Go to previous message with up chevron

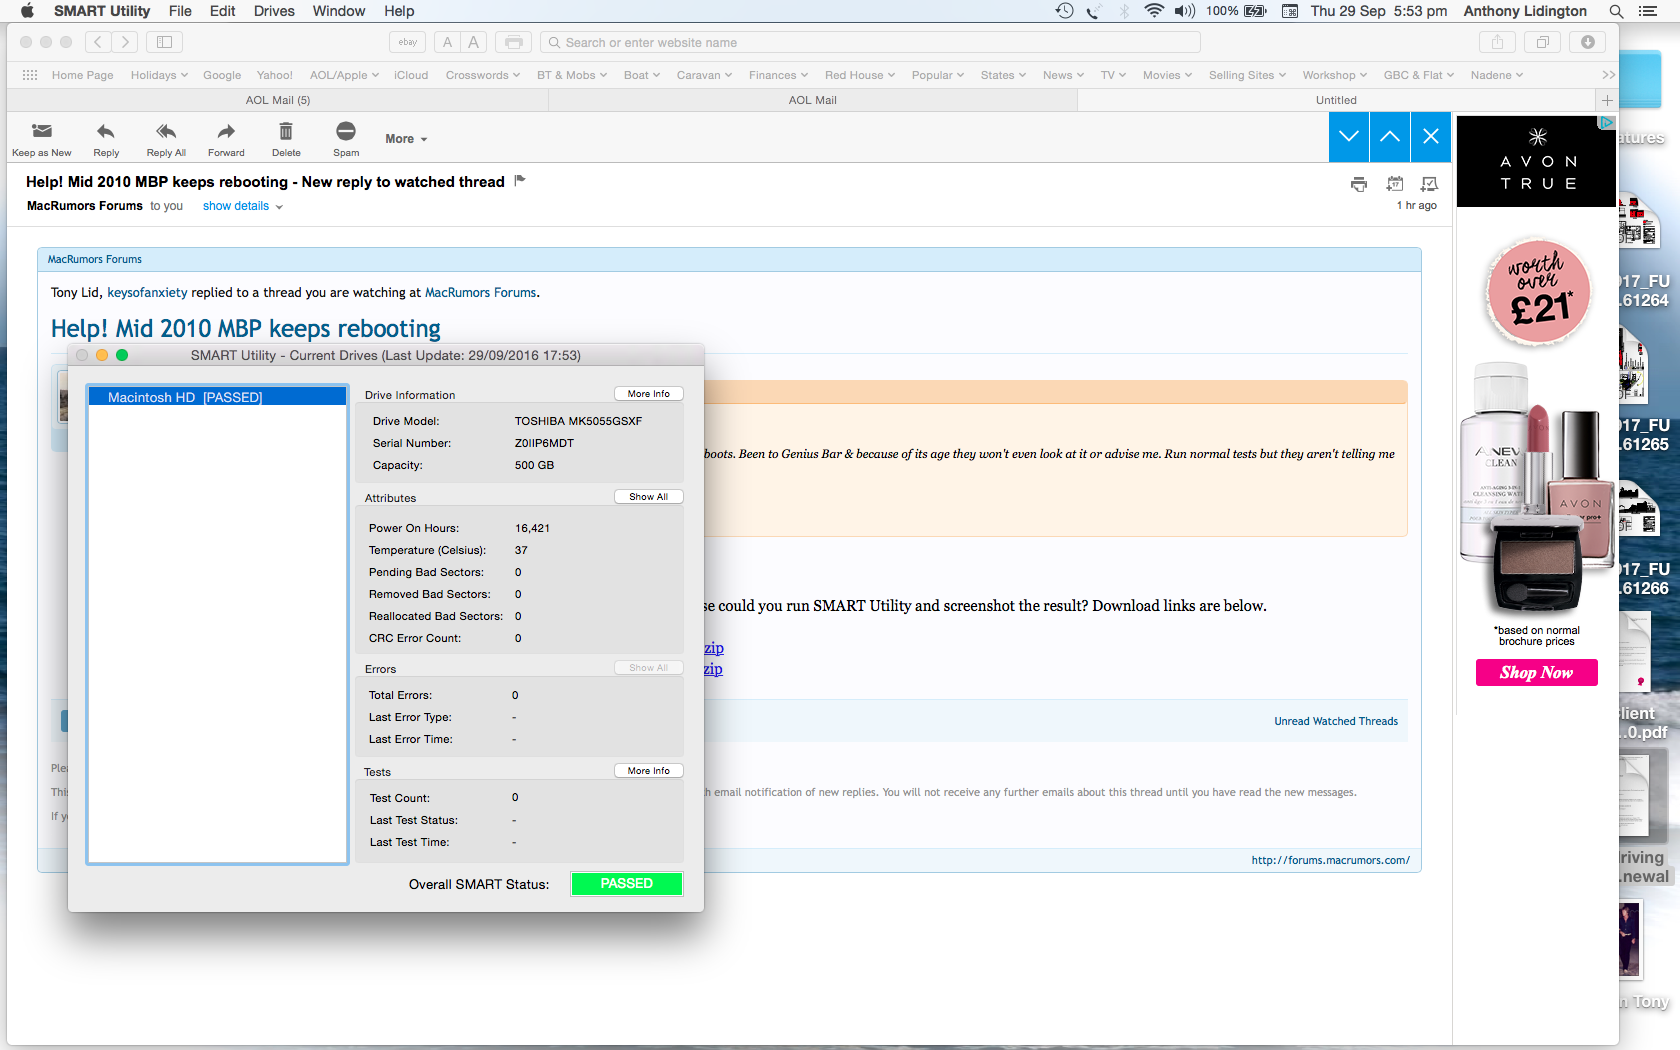pos(1390,137)
